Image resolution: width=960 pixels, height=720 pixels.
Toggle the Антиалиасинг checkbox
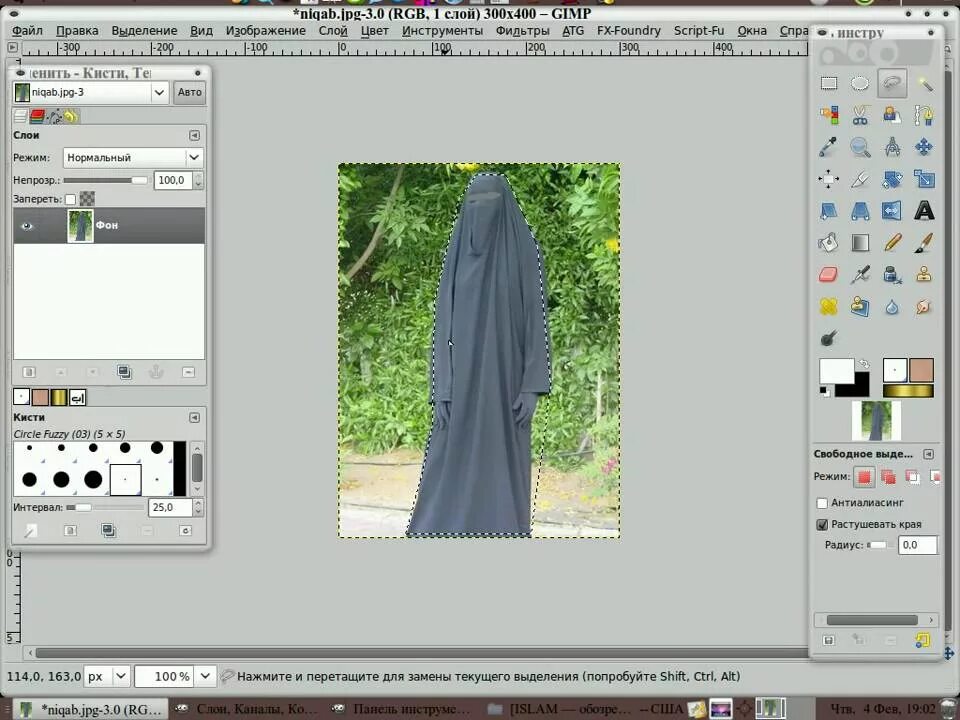[x=822, y=503]
